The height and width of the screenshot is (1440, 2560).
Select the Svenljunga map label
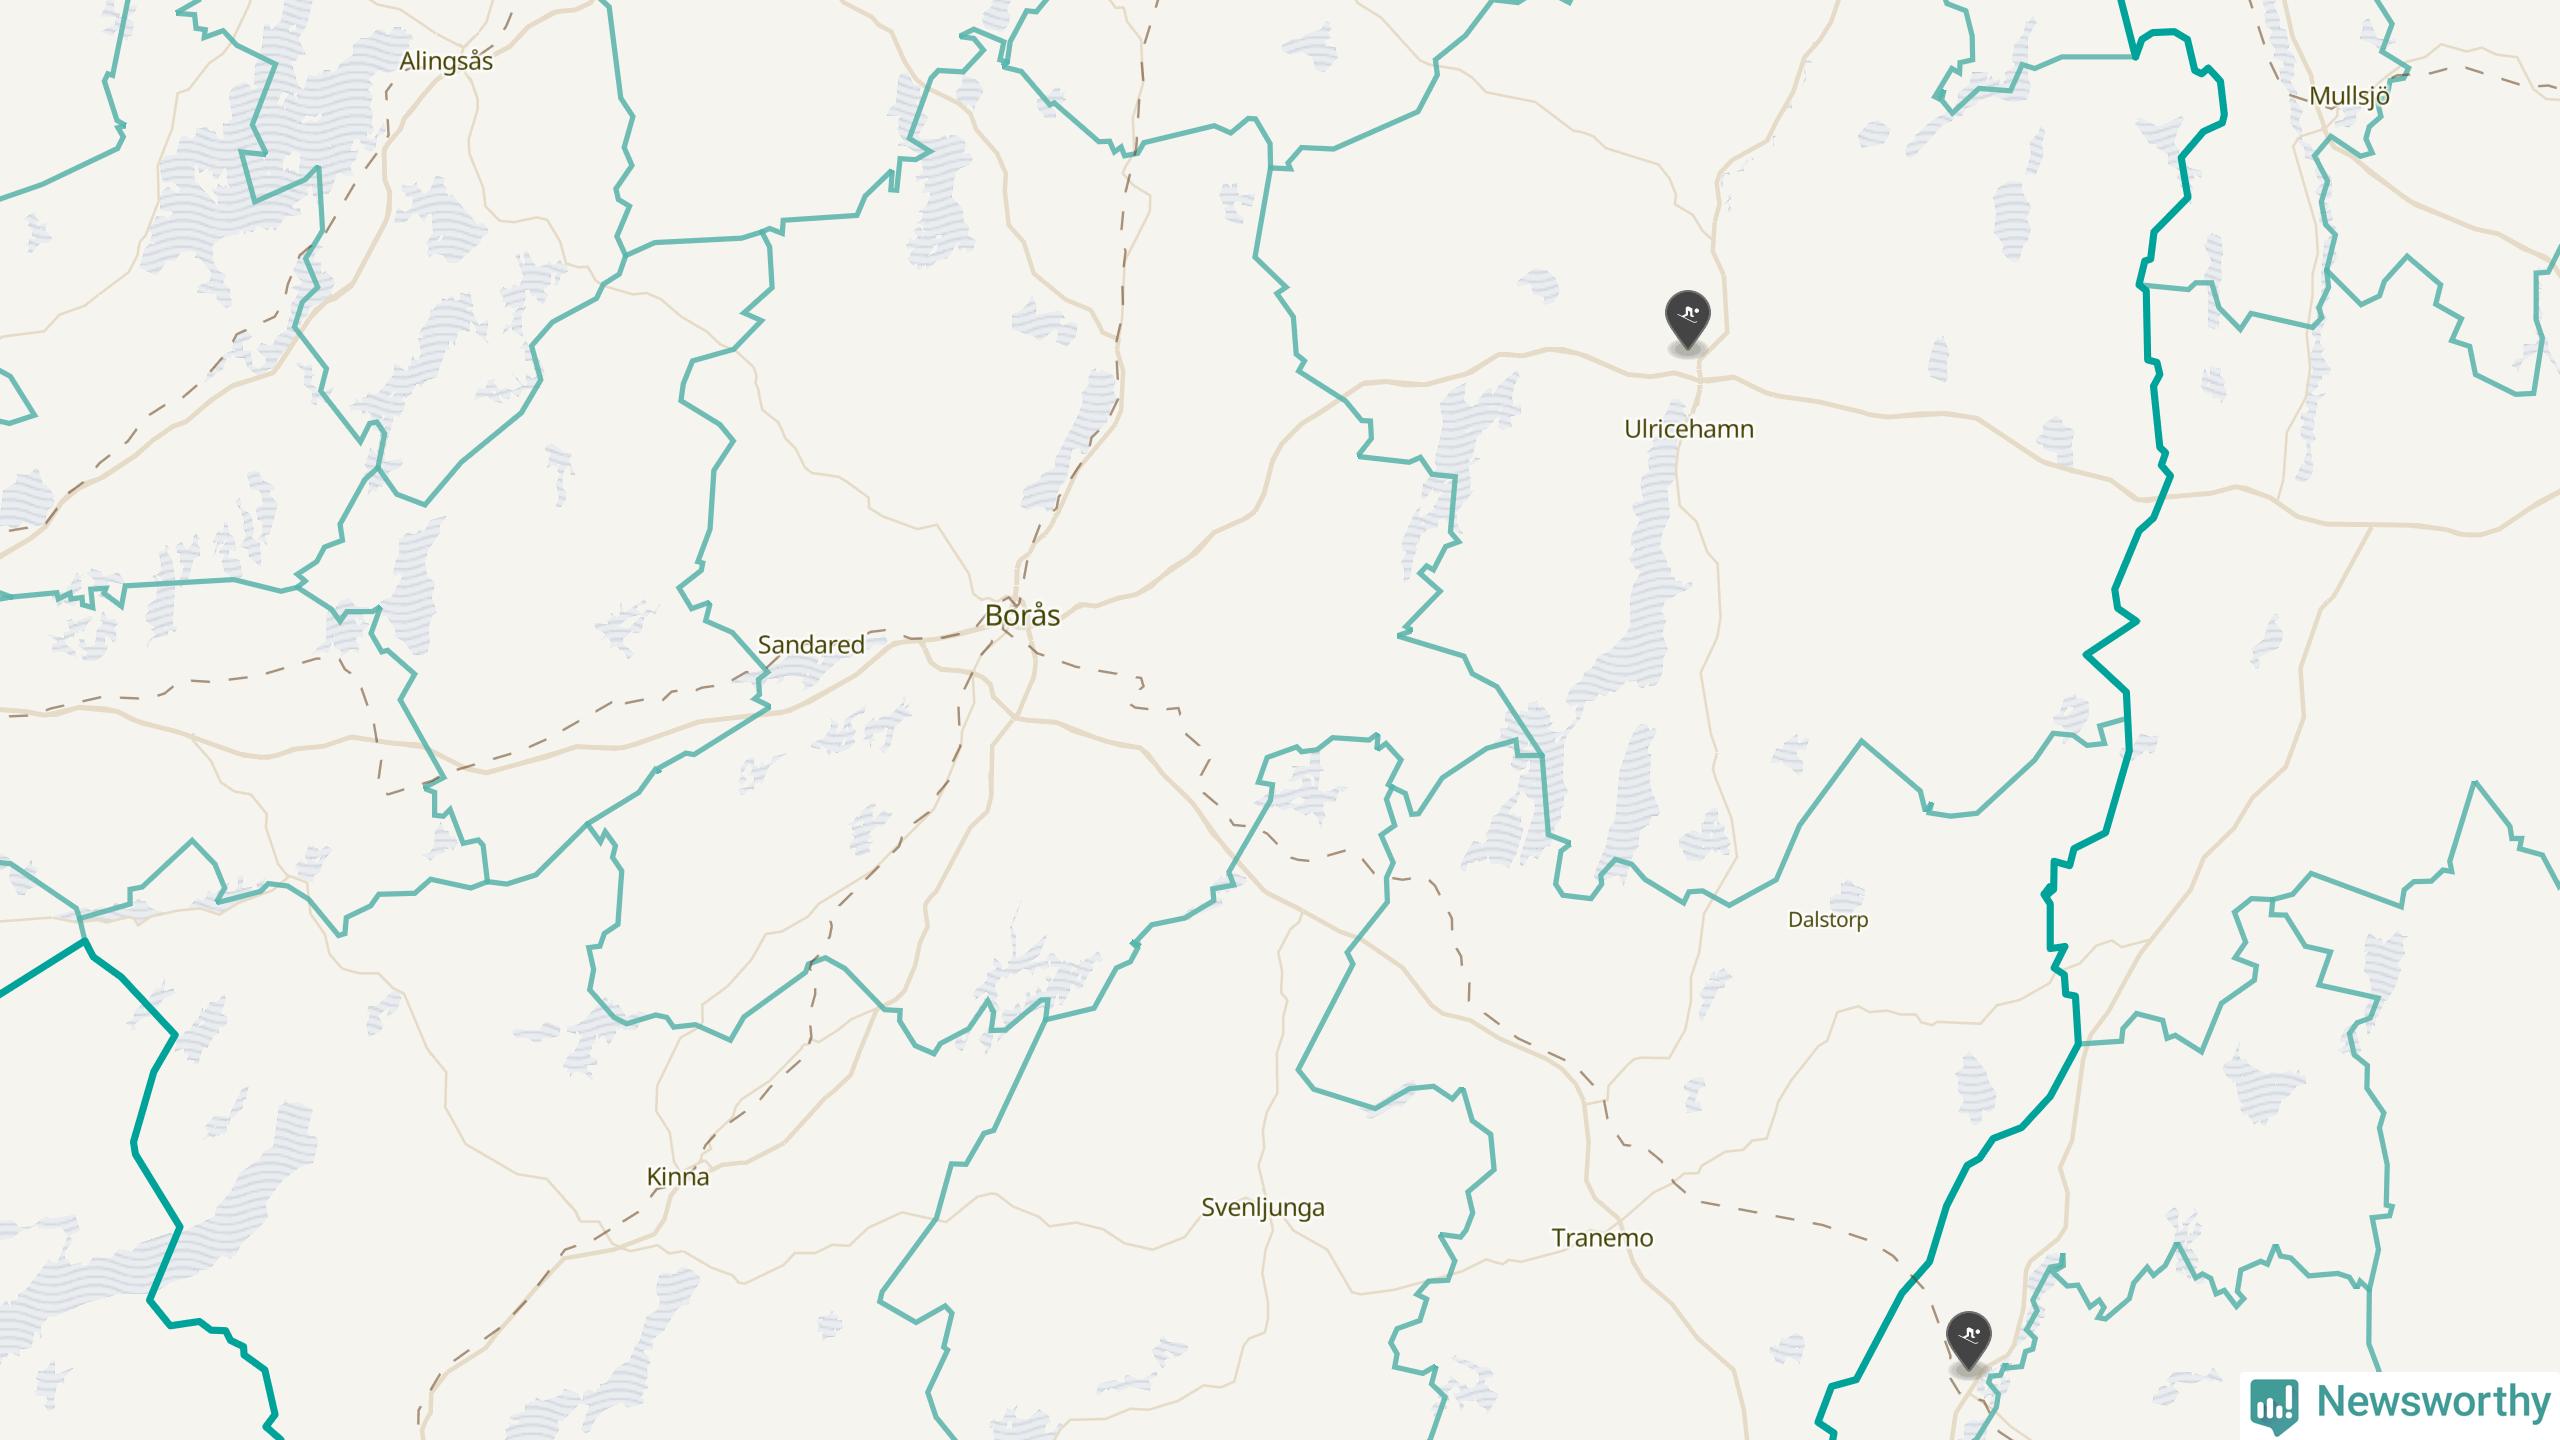point(1263,1208)
